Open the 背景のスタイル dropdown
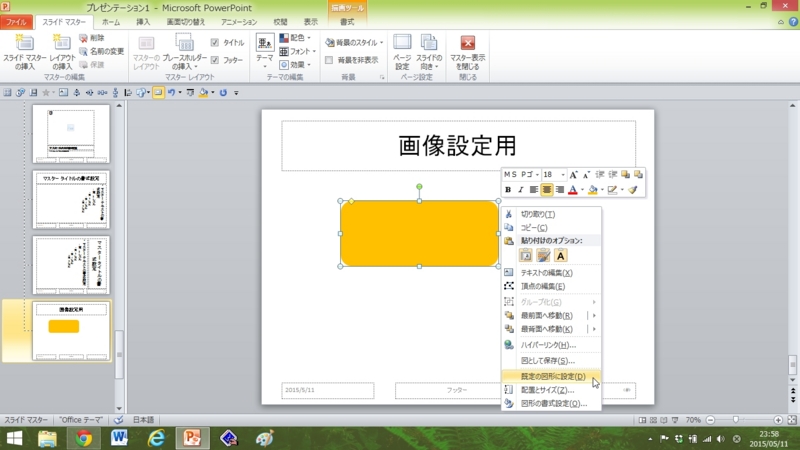Viewport: 800px width, 450px height. (x=354, y=42)
